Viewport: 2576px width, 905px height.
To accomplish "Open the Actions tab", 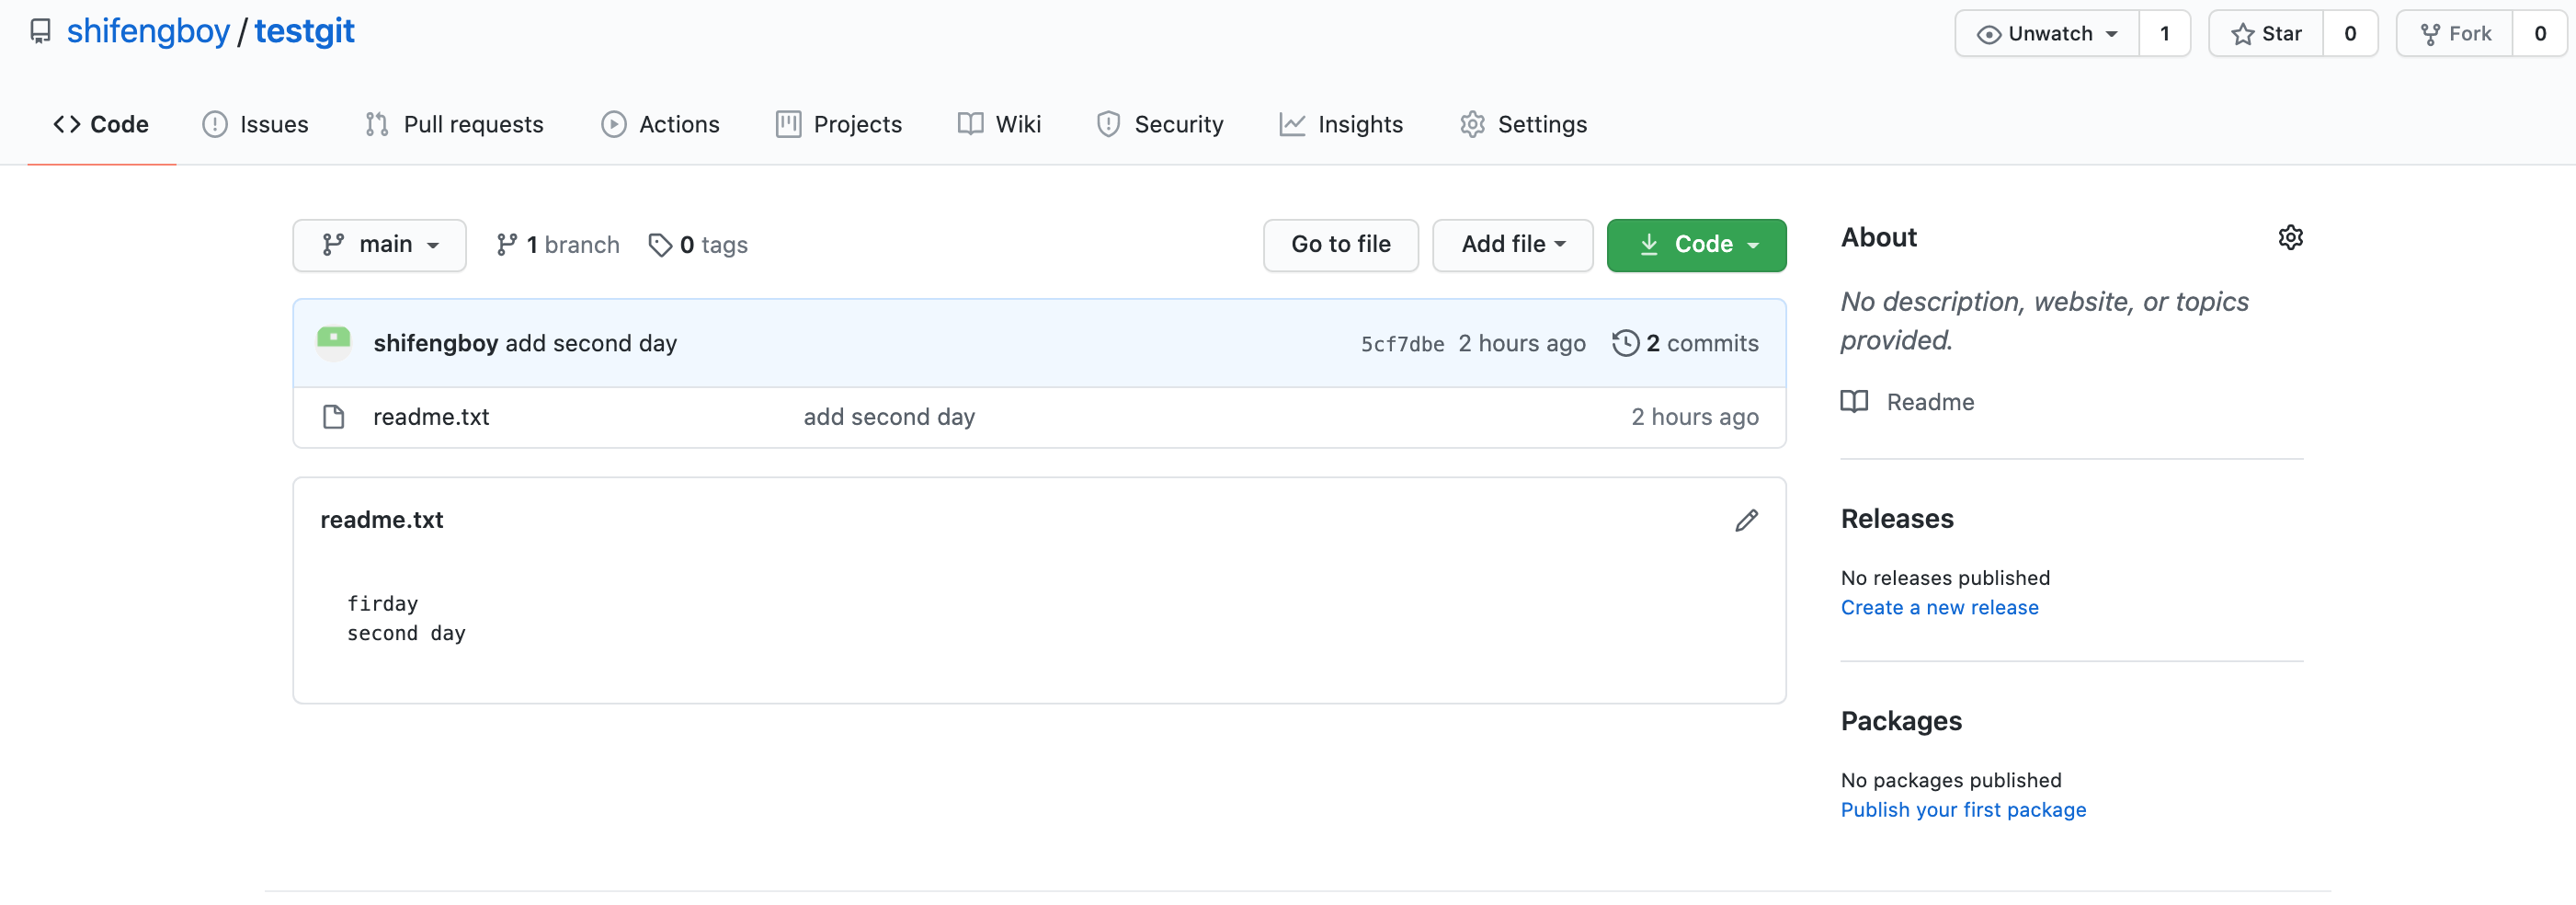I will click(660, 124).
